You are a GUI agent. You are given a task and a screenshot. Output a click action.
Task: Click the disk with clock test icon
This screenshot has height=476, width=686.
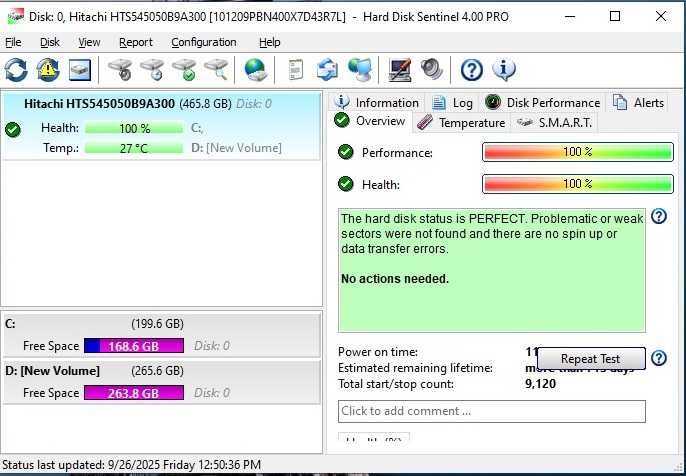tap(152, 70)
